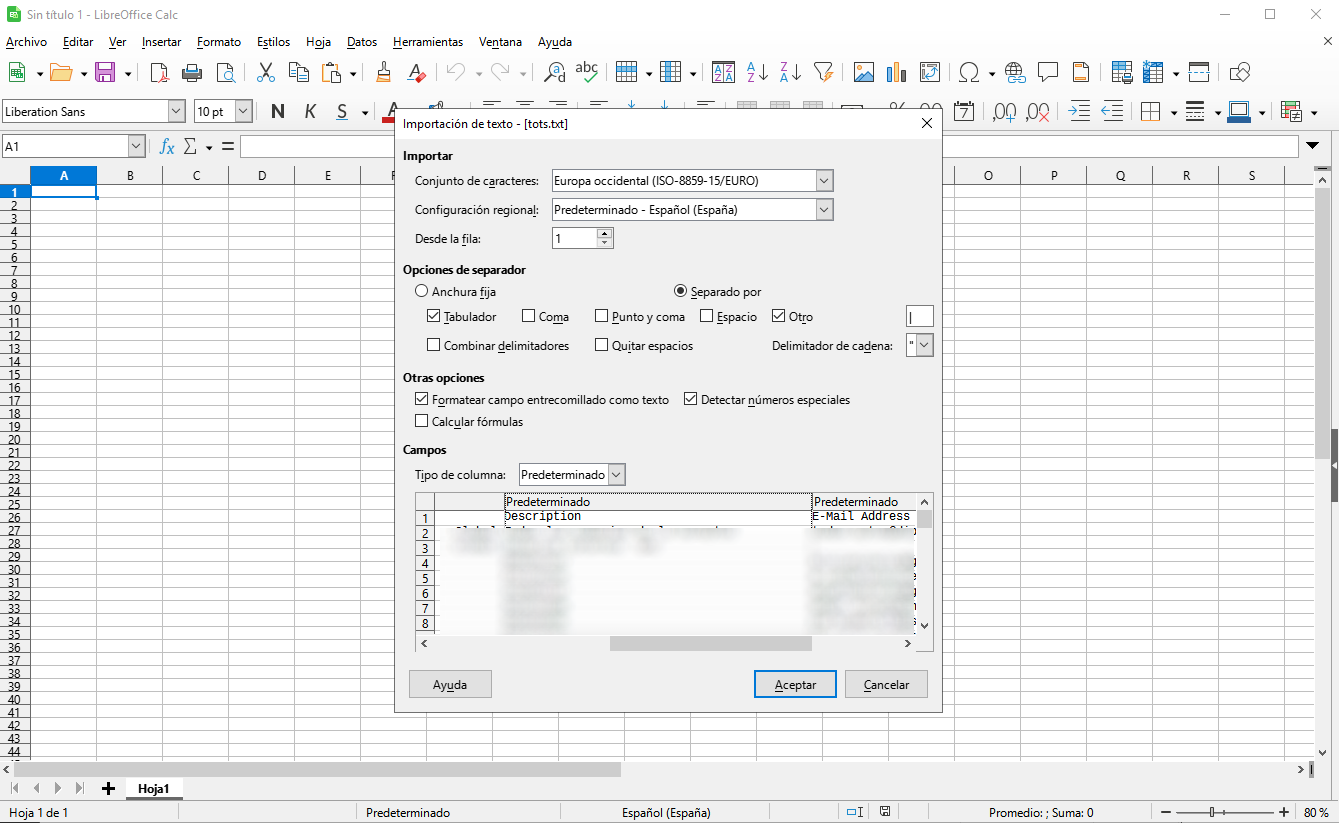
Task: Toggle Detectar números especiales checkbox
Action: tap(690, 399)
